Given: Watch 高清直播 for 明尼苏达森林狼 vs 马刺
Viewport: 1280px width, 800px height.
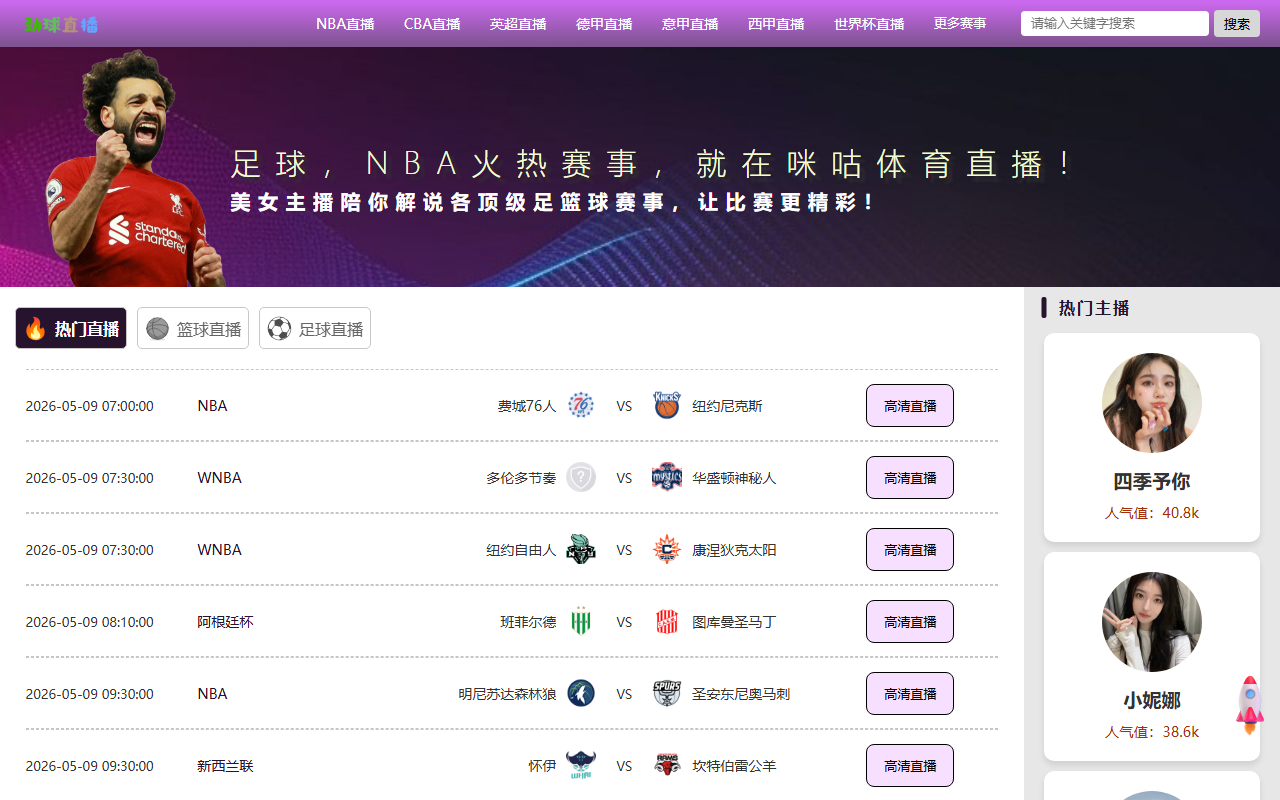Looking at the screenshot, I should click(910, 693).
